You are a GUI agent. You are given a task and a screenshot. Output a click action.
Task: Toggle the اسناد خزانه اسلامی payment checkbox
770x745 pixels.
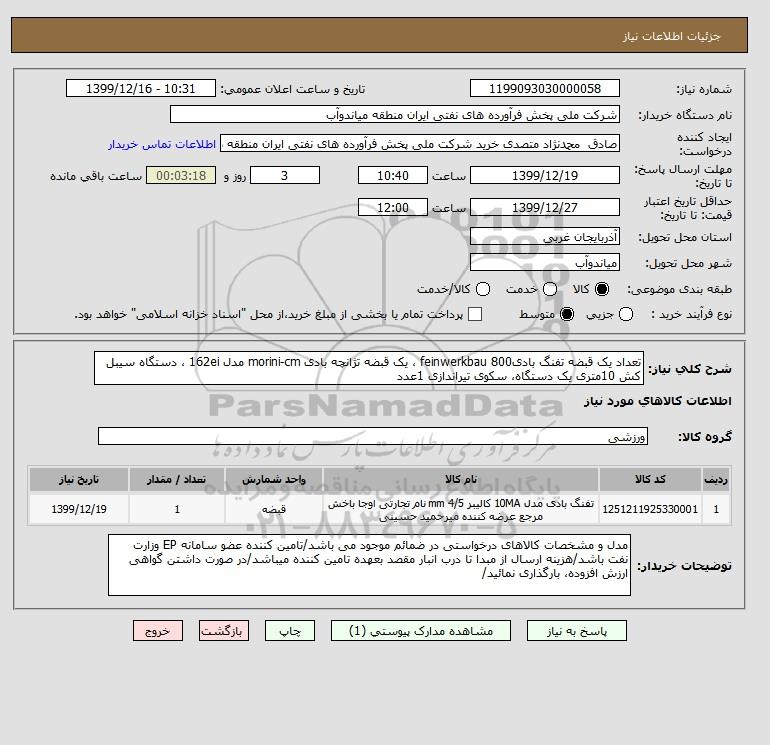coord(475,314)
